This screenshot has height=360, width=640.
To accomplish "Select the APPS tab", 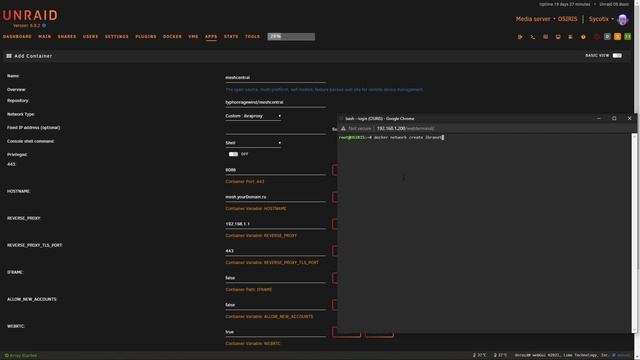I will pos(211,37).
